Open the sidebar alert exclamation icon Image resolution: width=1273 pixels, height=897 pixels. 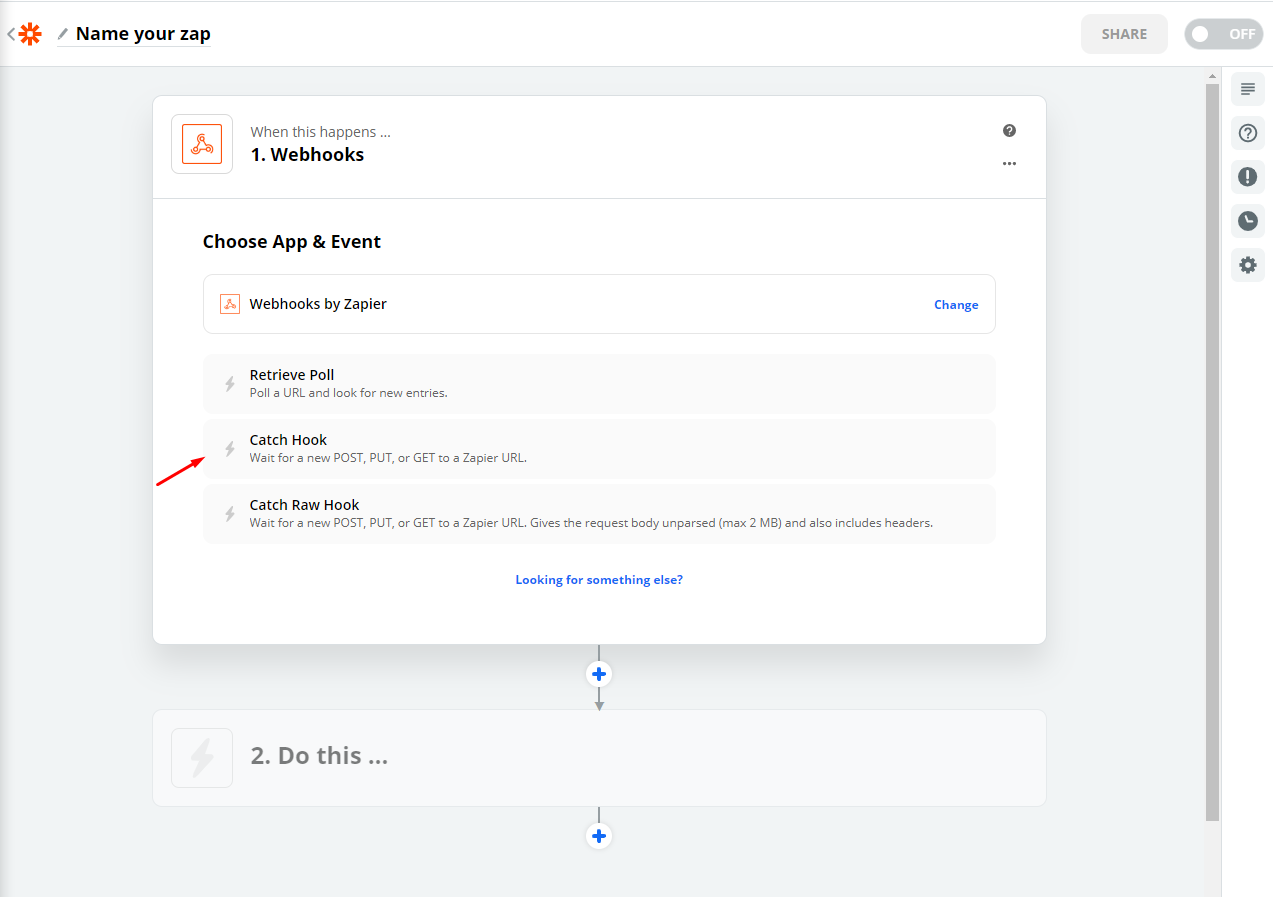1247,177
